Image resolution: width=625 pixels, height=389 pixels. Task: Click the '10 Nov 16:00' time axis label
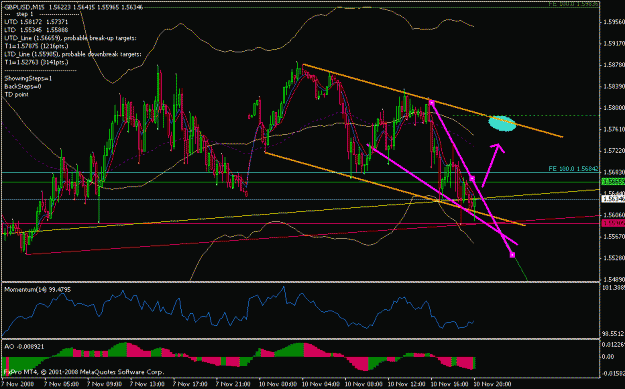[x=449, y=384]
